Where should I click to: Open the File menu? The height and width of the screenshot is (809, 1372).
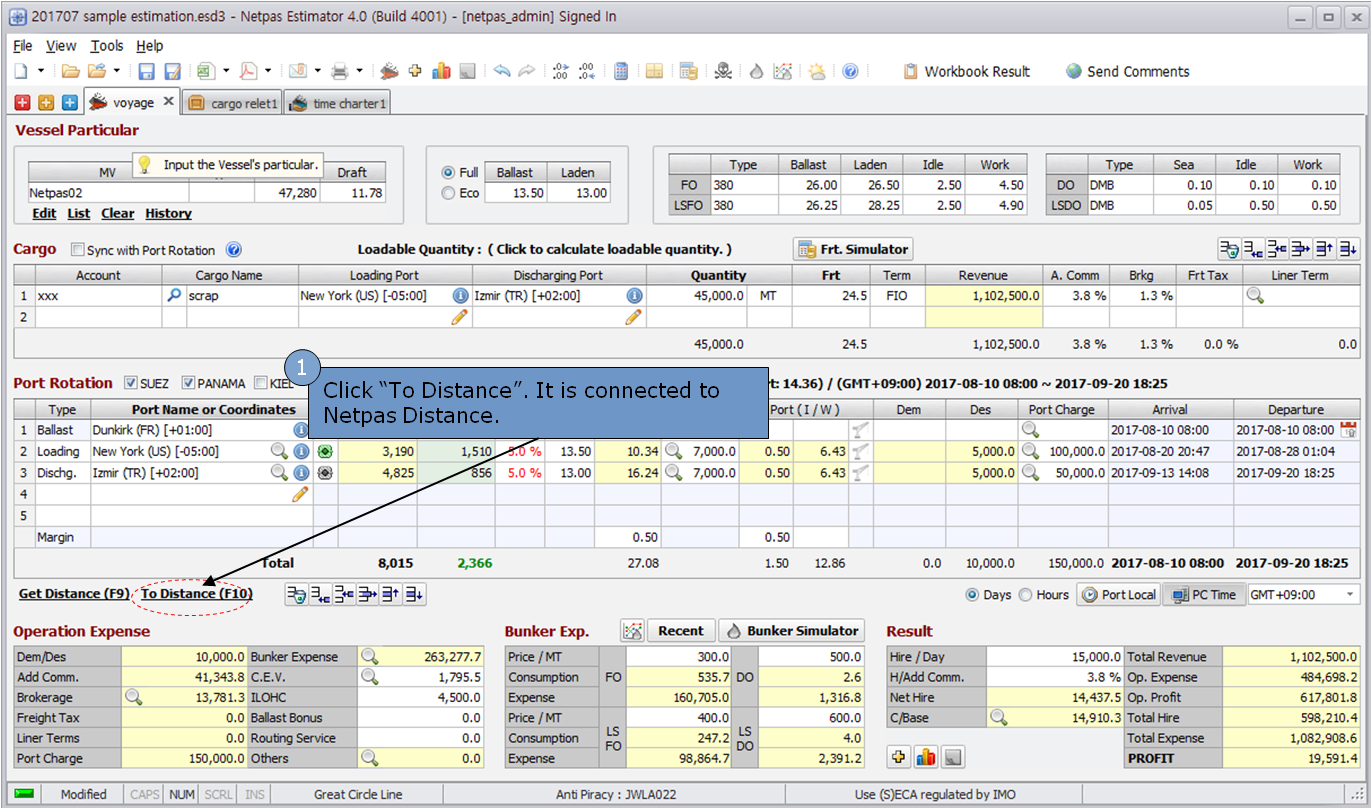point(23,46)
